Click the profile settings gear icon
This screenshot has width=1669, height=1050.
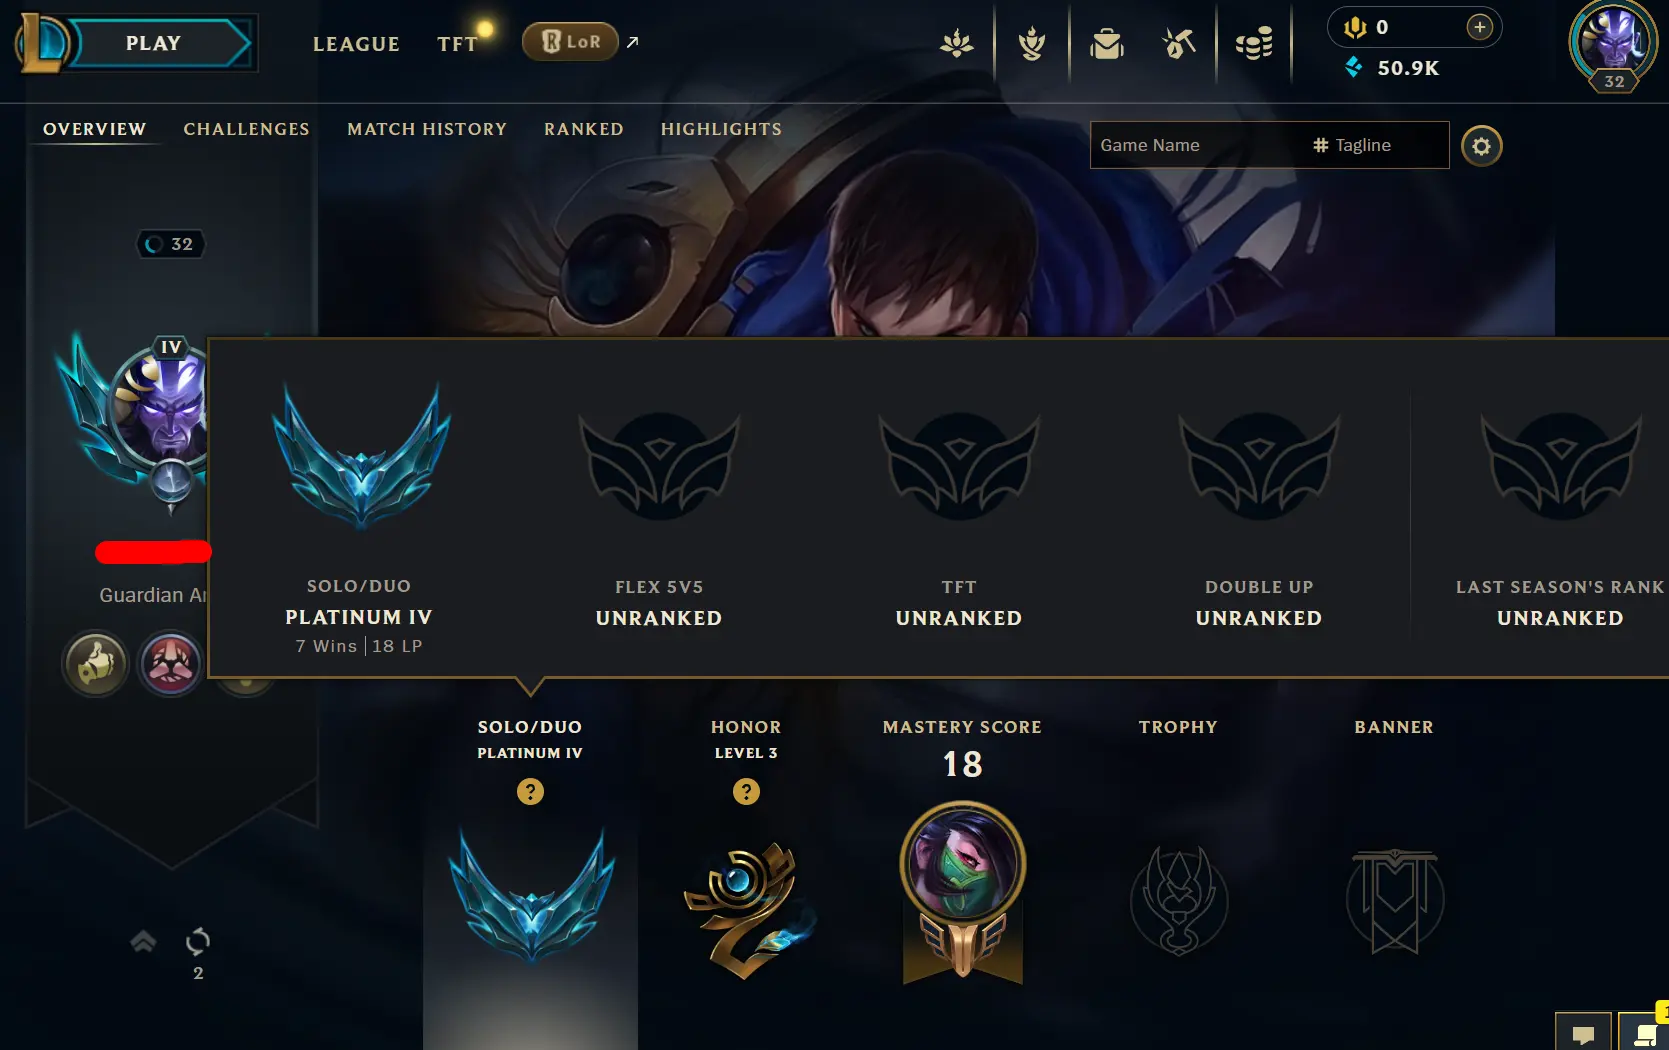click(x=1481, y=146)
